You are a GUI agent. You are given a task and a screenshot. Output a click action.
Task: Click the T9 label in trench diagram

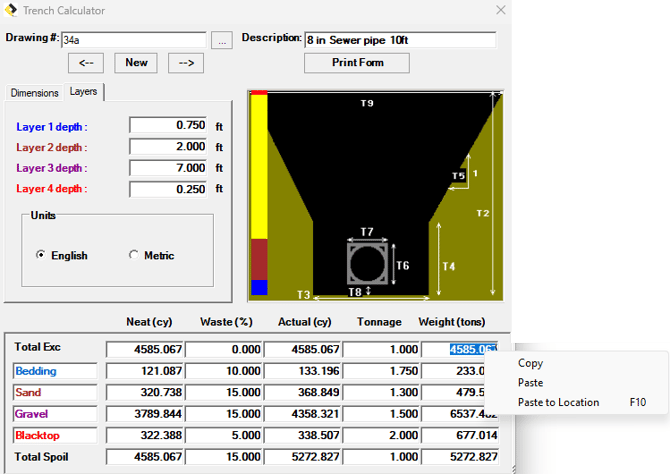367,103
